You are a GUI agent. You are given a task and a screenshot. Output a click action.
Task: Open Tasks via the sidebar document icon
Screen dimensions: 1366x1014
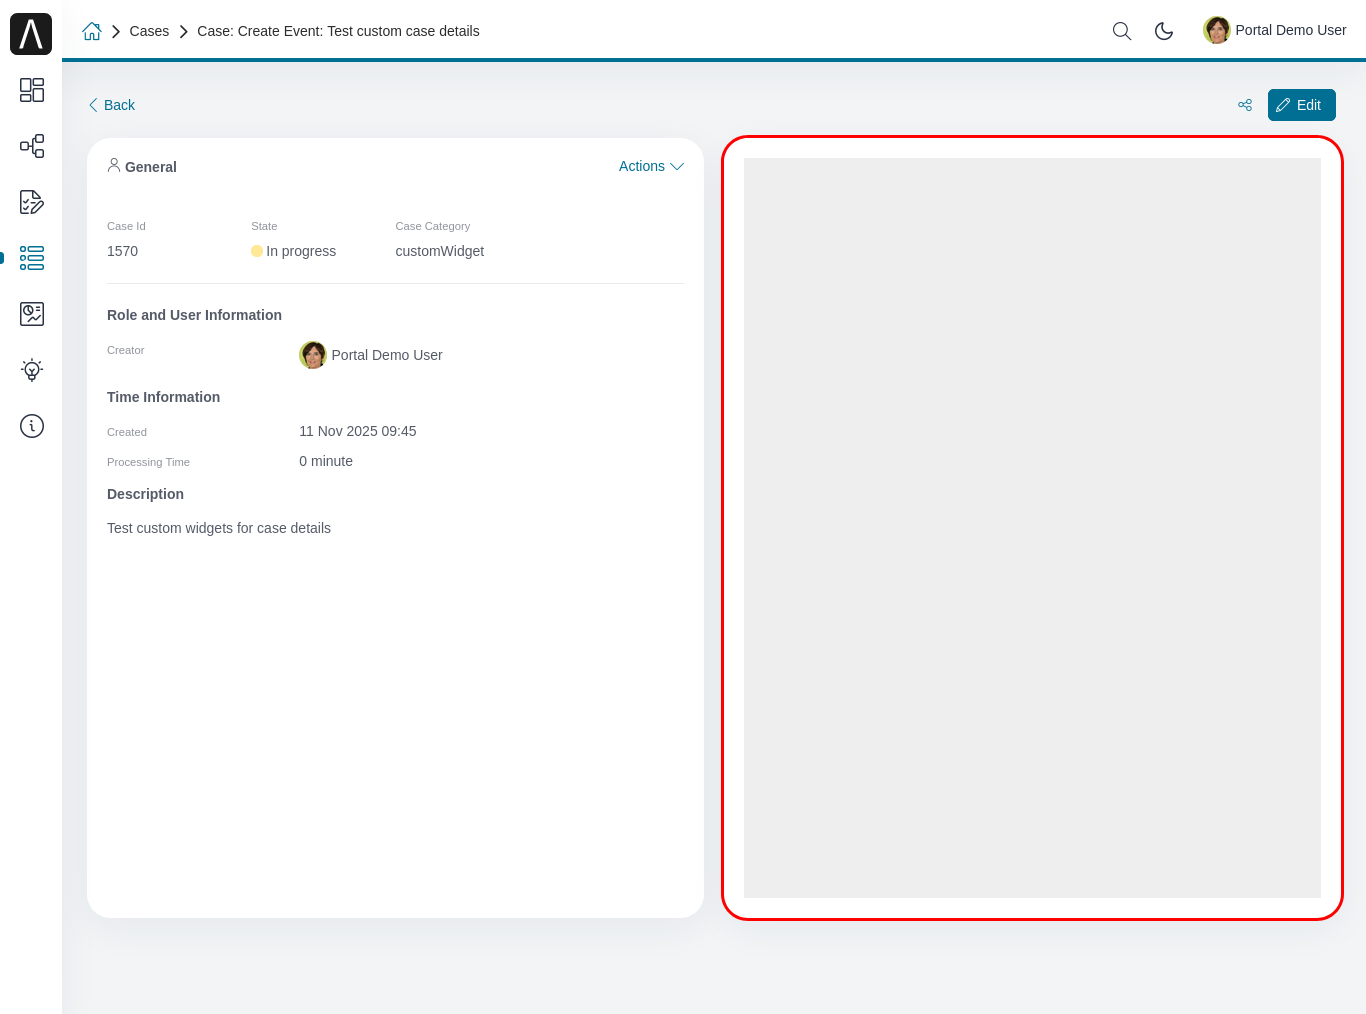pyautogui.click(x=31, y=202)
